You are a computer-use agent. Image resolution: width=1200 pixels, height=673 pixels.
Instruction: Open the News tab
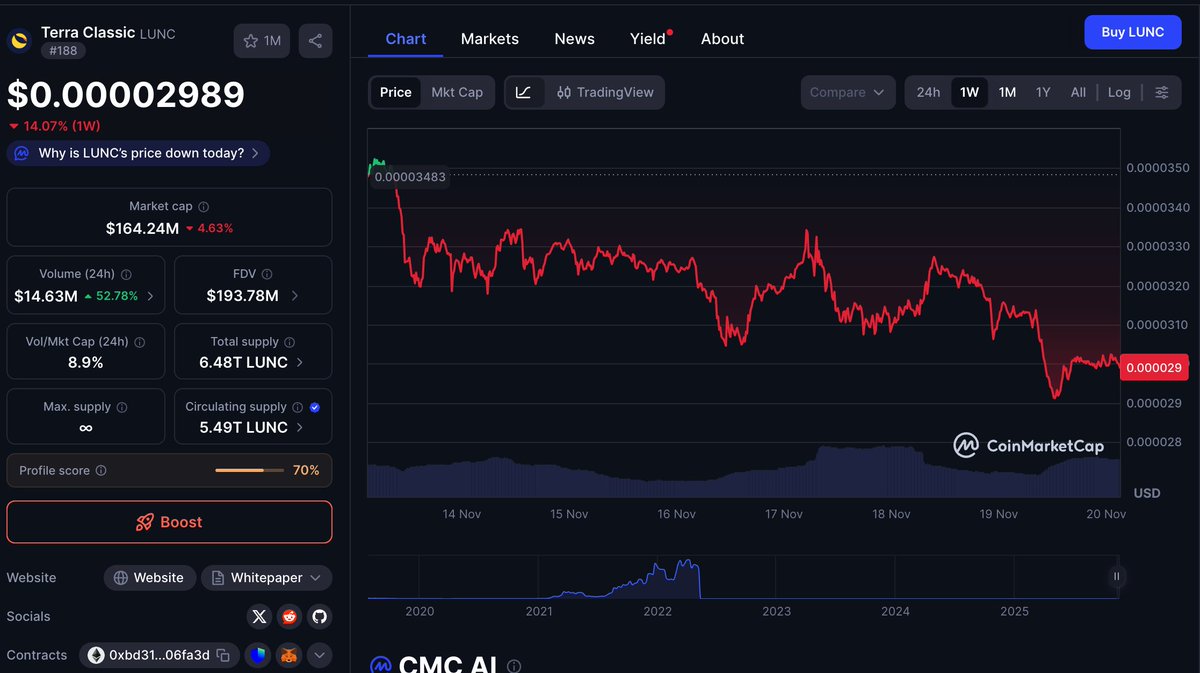[x=575, y=39]
